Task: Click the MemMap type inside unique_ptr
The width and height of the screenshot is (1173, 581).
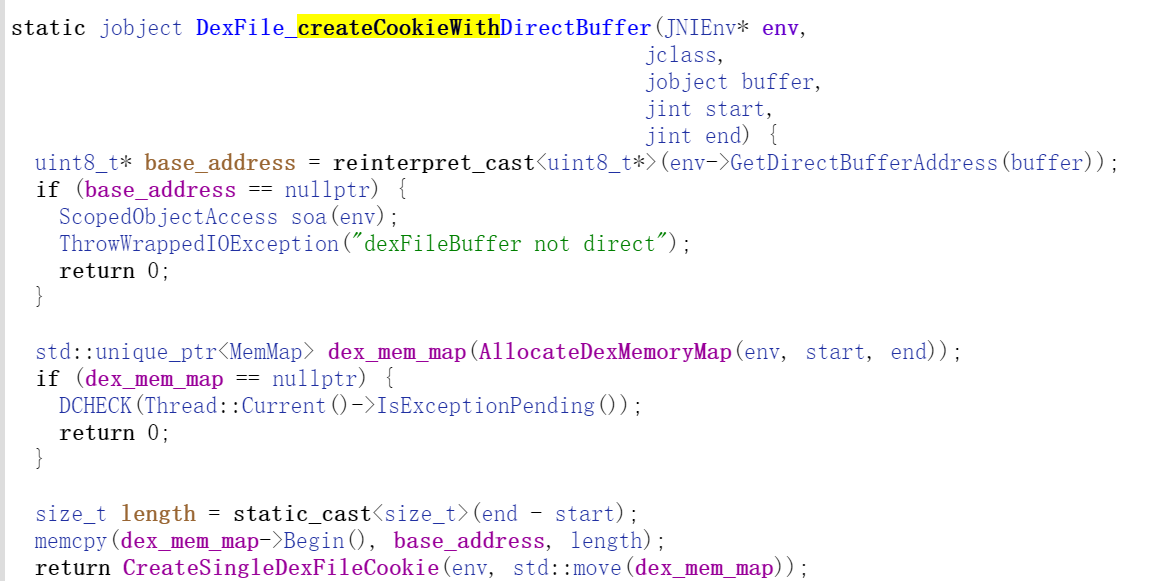Action: [x=273, y=352]
